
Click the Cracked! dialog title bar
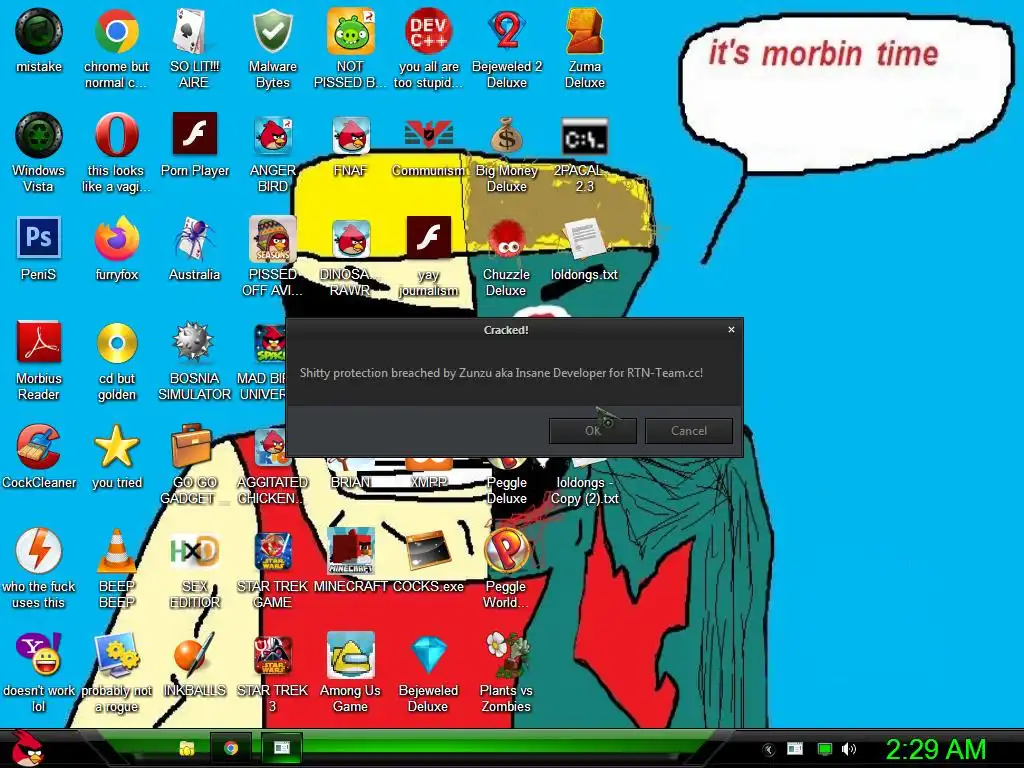point(506,330)
